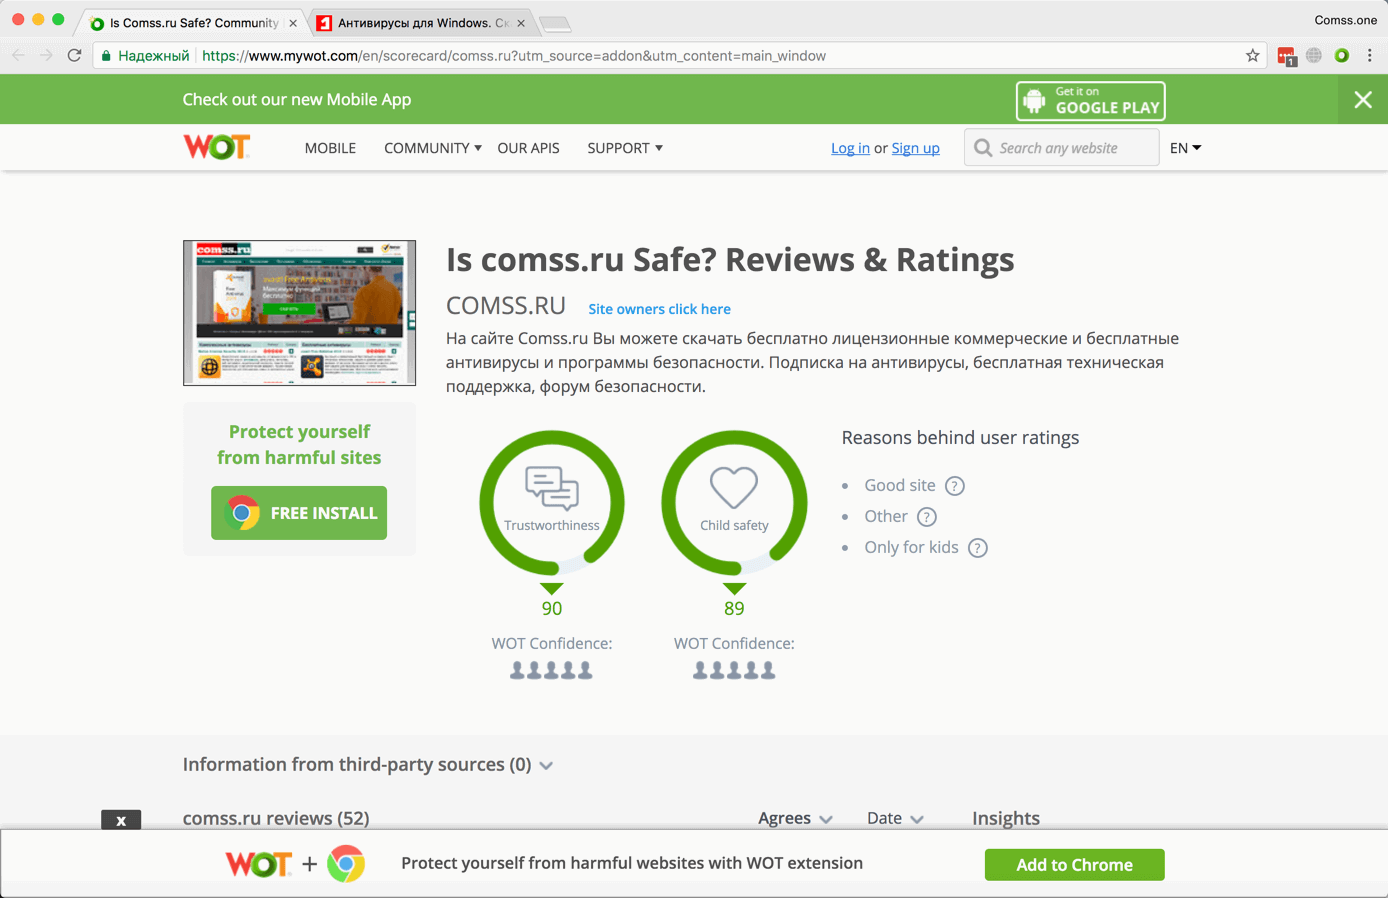This screenshot has width=1388, height=898.
Task: Open the 'Site owners click here' link
Action: coord(659,309)
